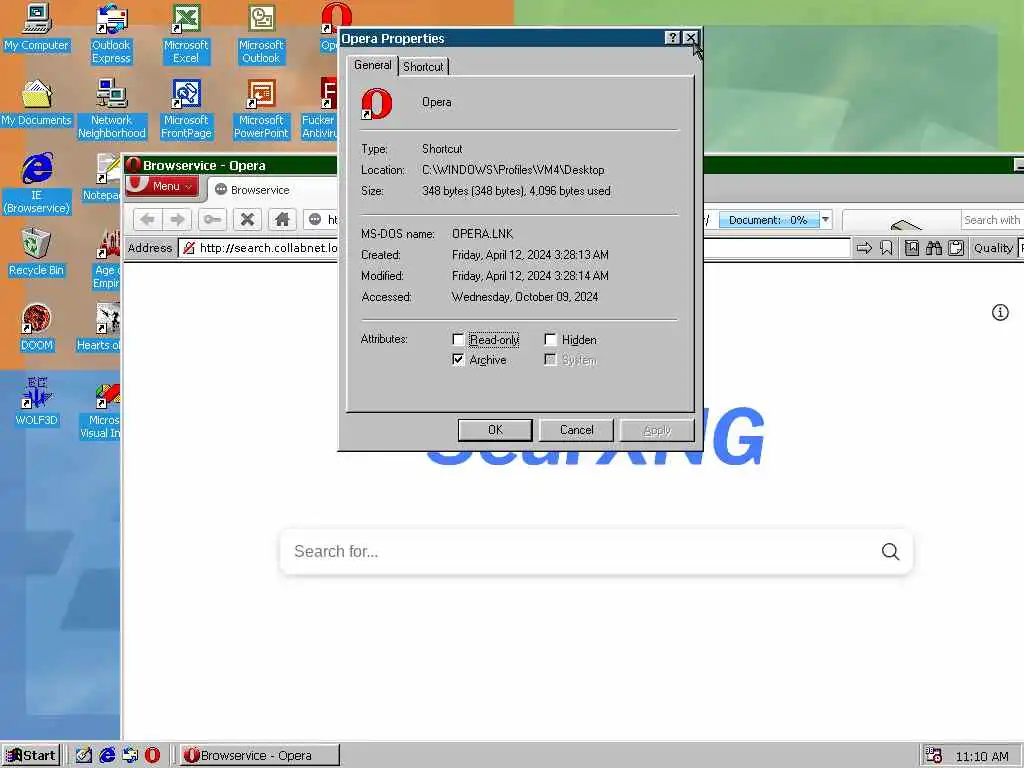This screenshot has height=768, width=1024.
Task: Select the General tab
Action: click(x=373, y=65)
